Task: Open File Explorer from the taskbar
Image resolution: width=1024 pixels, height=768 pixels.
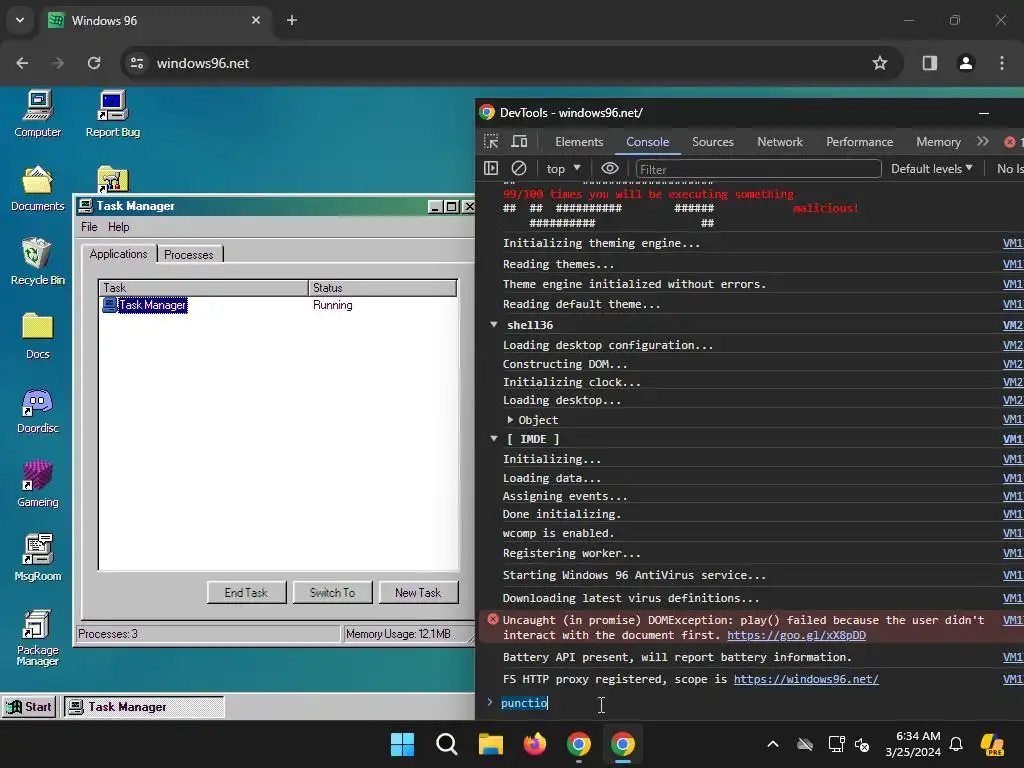Action: 490,744
